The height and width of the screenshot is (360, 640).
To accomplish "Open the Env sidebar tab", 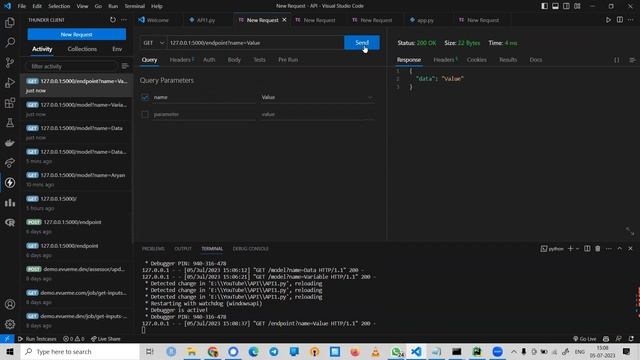I will (x=117, y=49).
